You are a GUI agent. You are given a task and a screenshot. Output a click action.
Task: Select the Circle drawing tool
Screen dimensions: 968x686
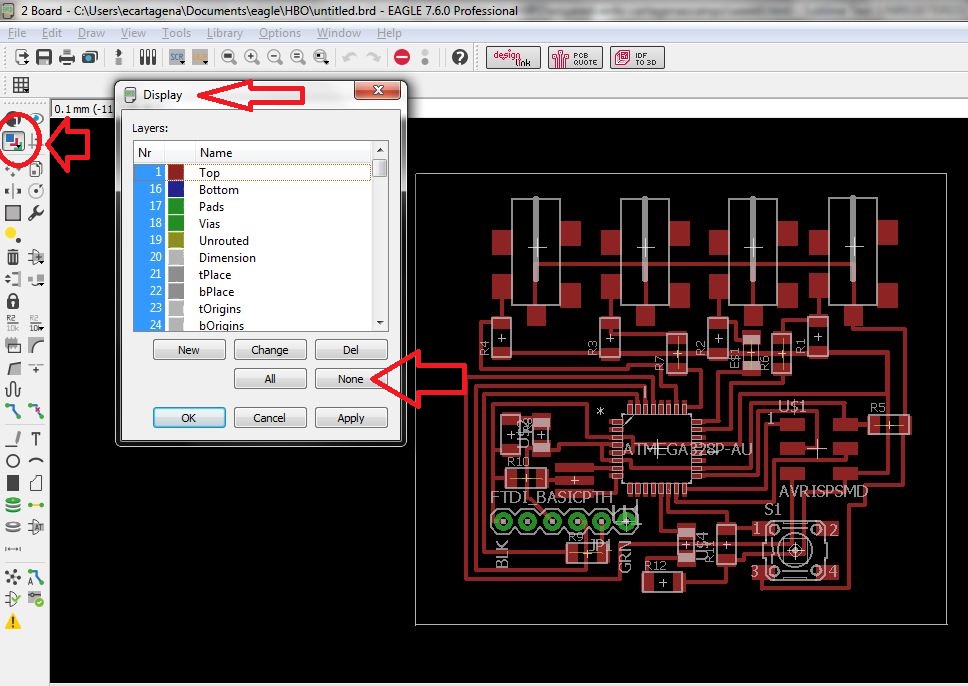click(x=13, y=461)
